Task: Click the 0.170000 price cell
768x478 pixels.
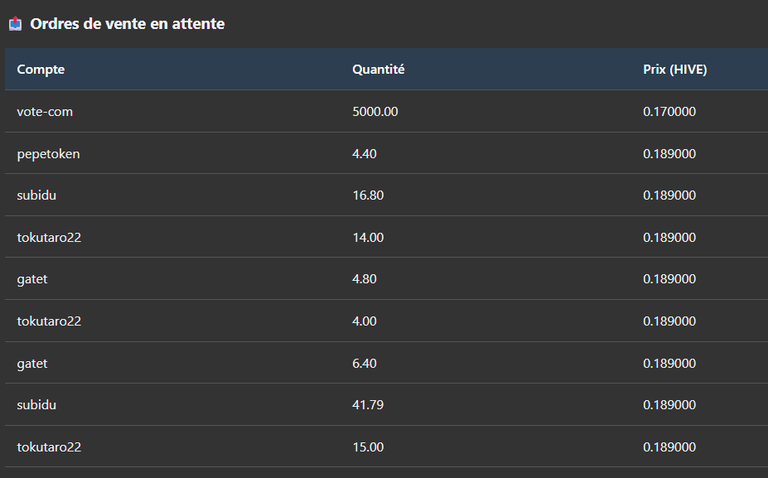Action: [669, 111]
